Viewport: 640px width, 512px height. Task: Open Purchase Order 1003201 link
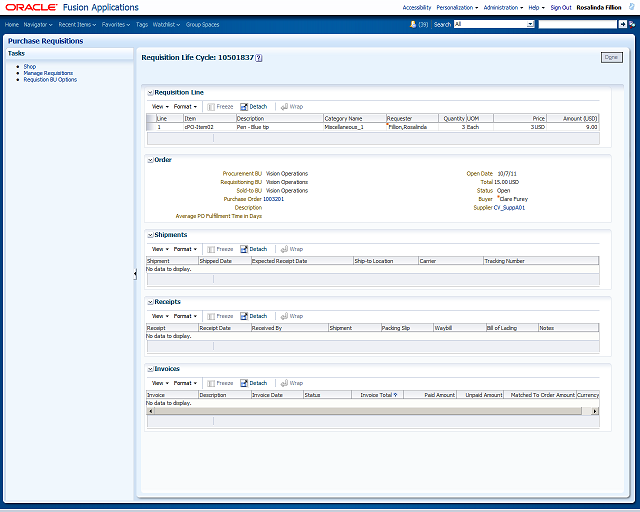tap(273, 199)
